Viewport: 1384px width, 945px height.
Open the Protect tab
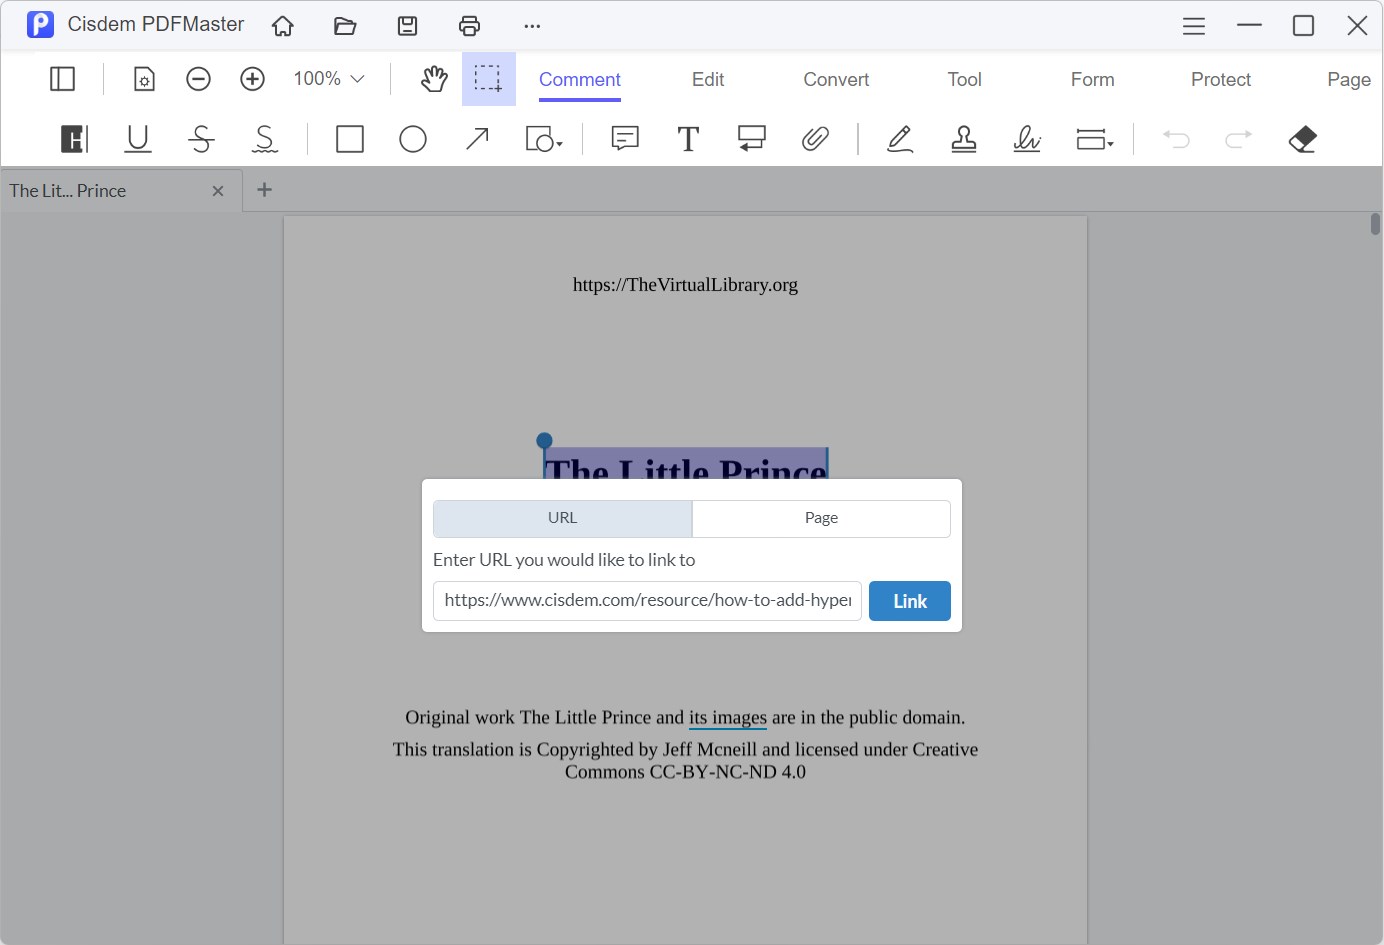pyautogui.click(x=1220, y=79)
